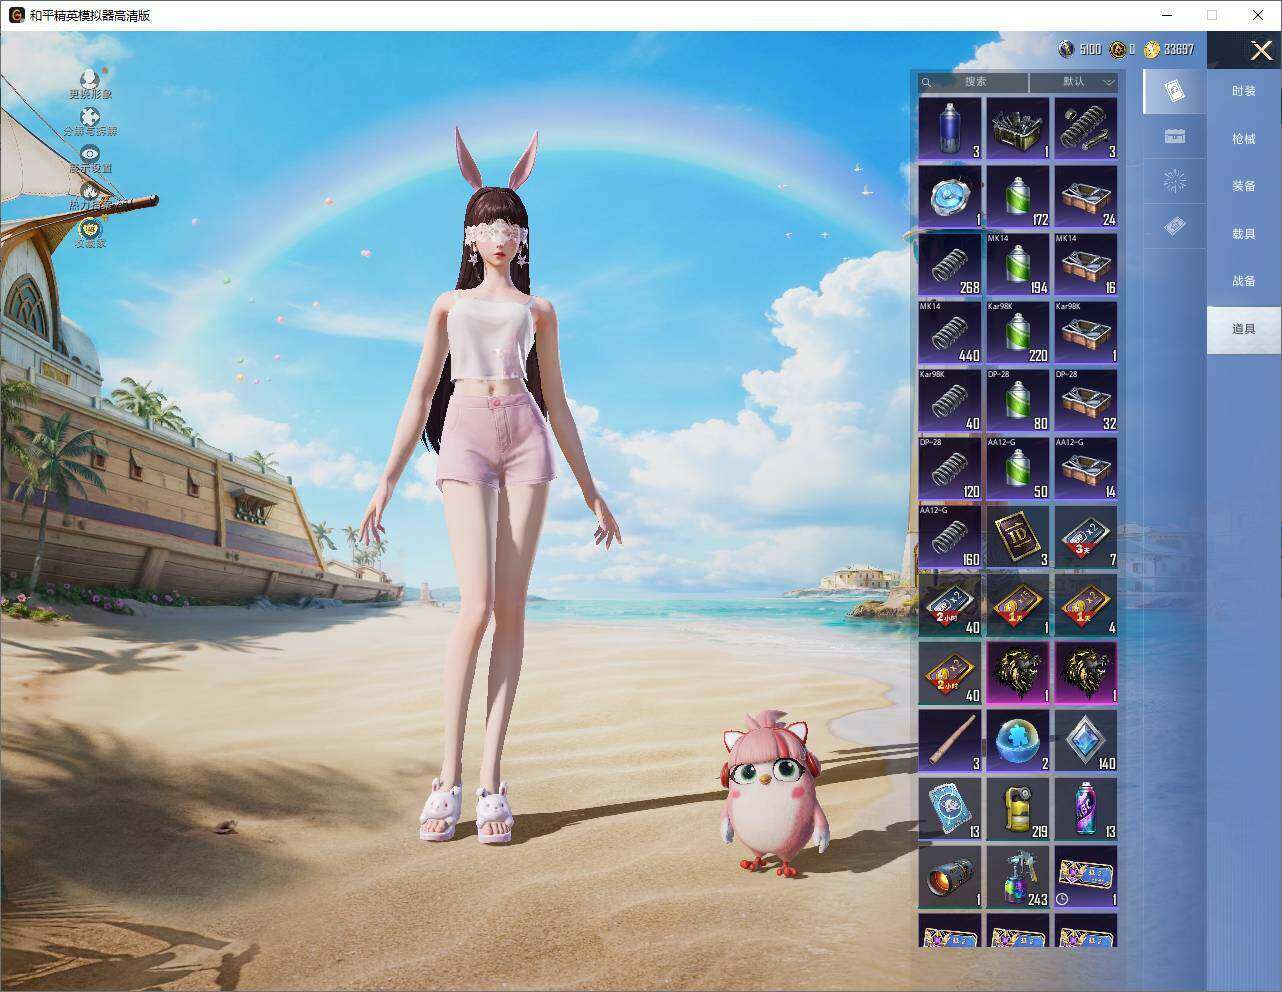This screenshot has width=1282, height=992.
Task: Select the gold x2 2小时 card with count 40
Action: 950,673
